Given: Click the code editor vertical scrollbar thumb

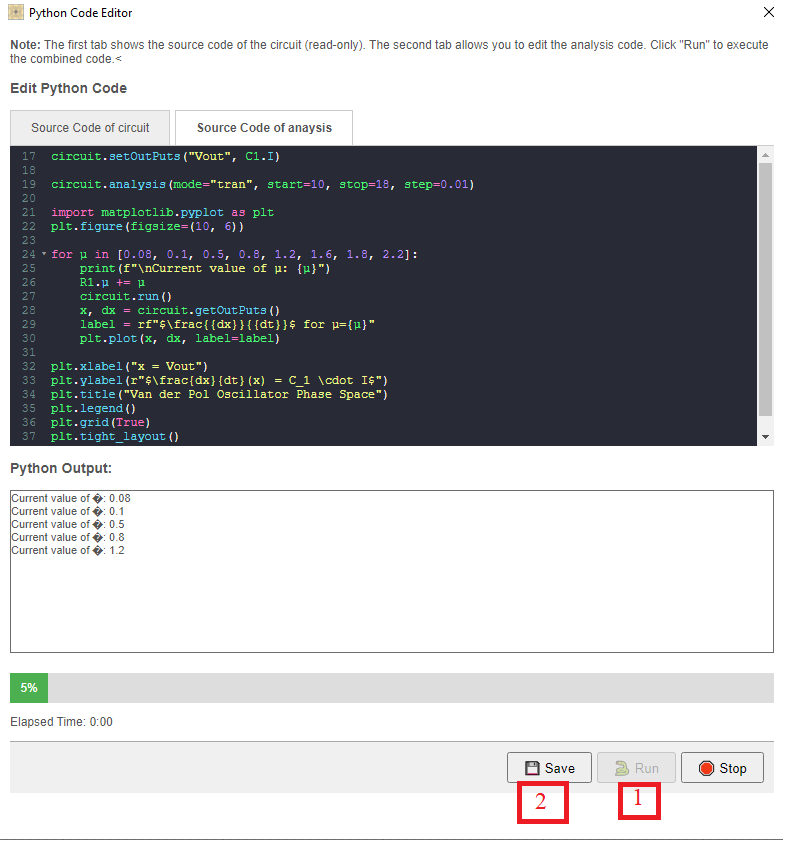Looking at the screenshot, I should (765, 290).
